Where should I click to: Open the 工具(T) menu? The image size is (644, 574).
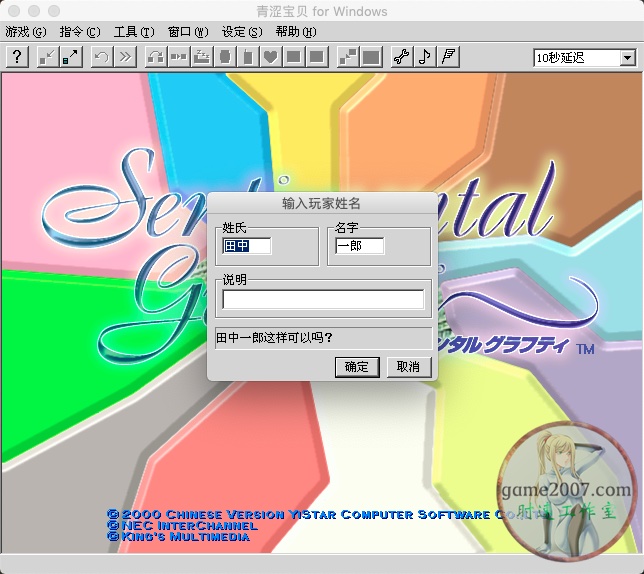(x=134, y=32)
